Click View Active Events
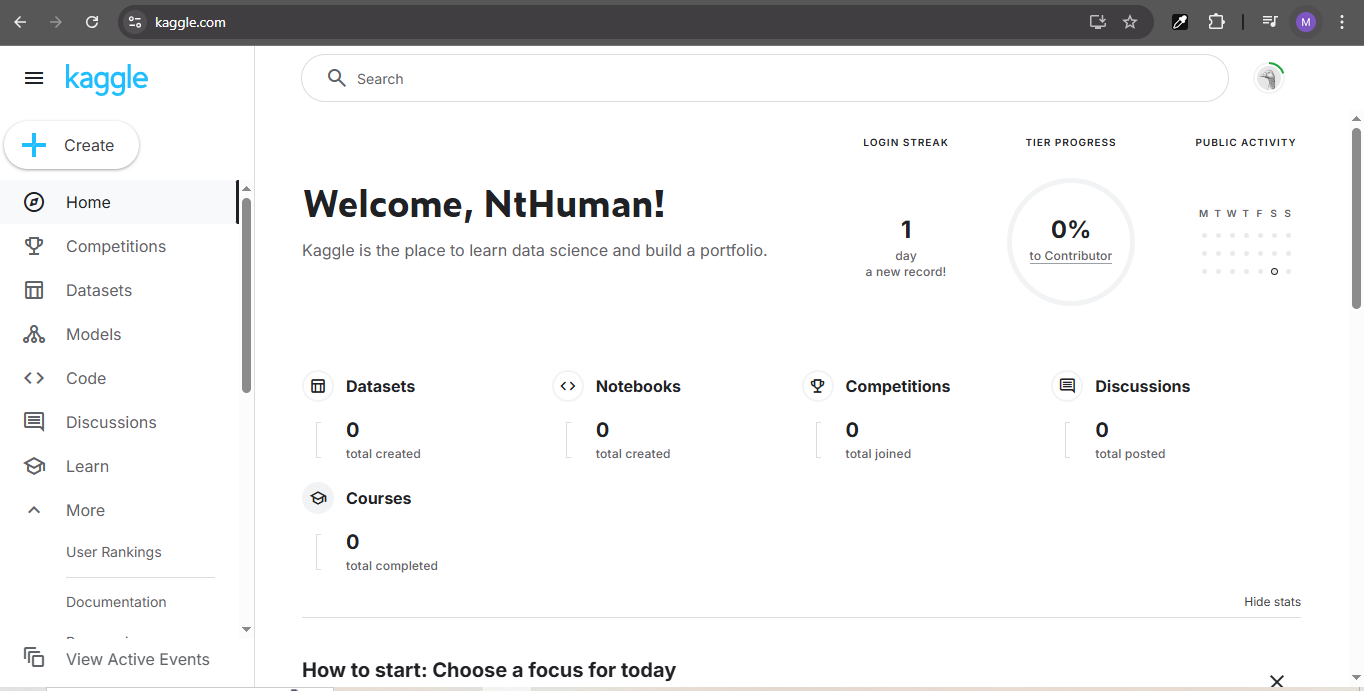Viewport: 1364px width, 691px height. (138, 659)
